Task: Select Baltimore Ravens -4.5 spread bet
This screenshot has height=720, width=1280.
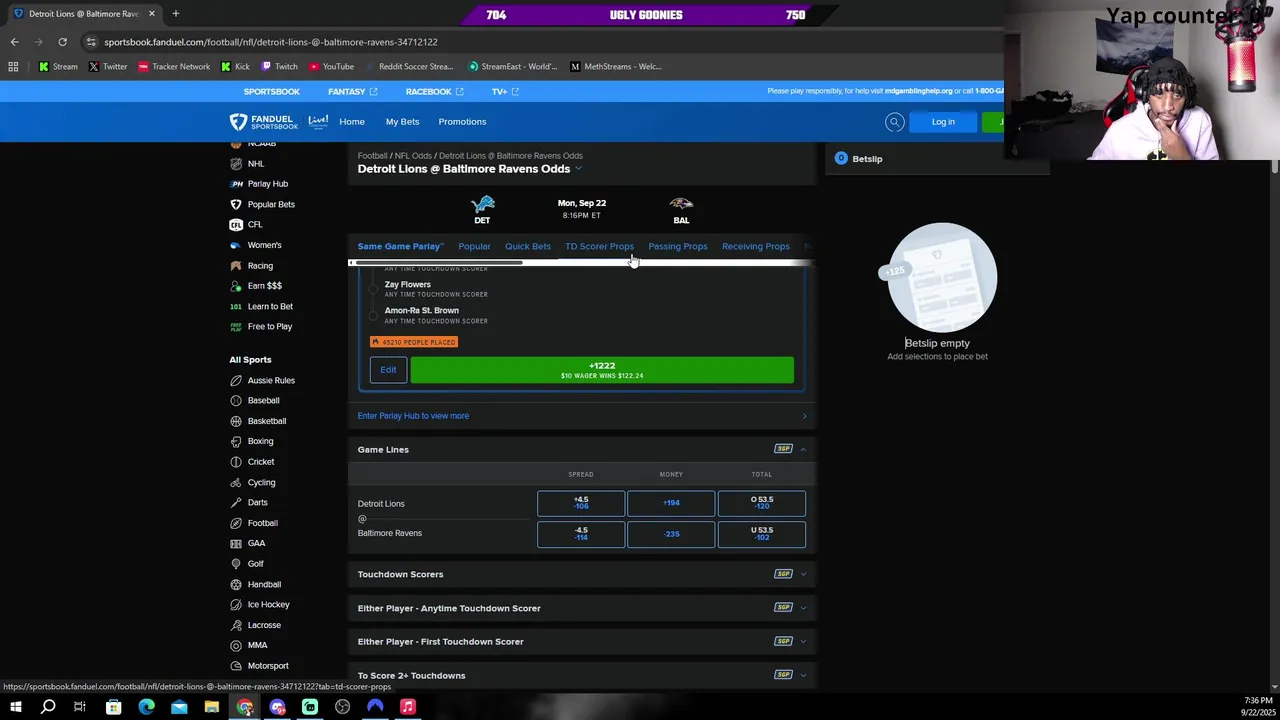Action: [x=581, y=534]
